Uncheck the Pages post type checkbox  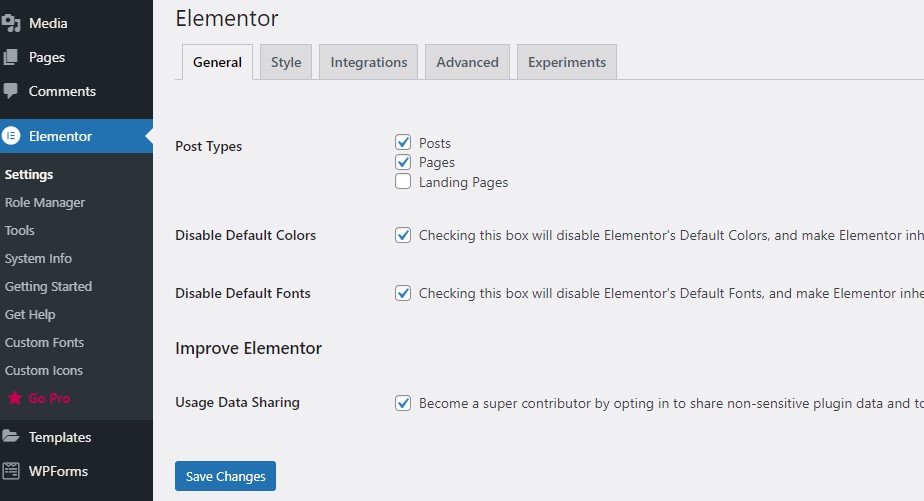[x=403, y=162]
